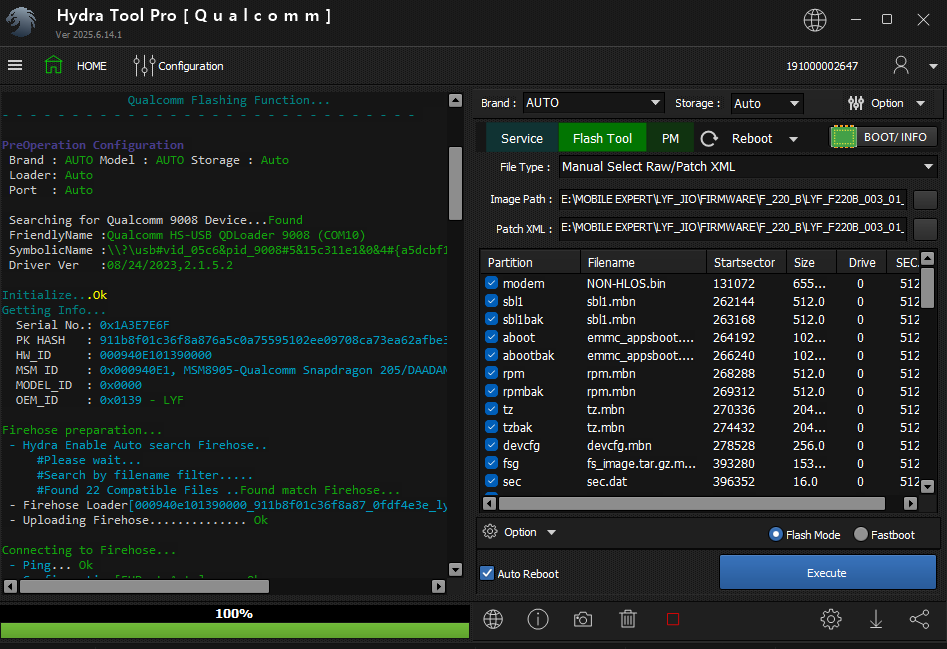Uncheck the rpm partition checkbox
Image resolution: width=947 pixels, height=649 pixels.
click(x=491, y=373)
